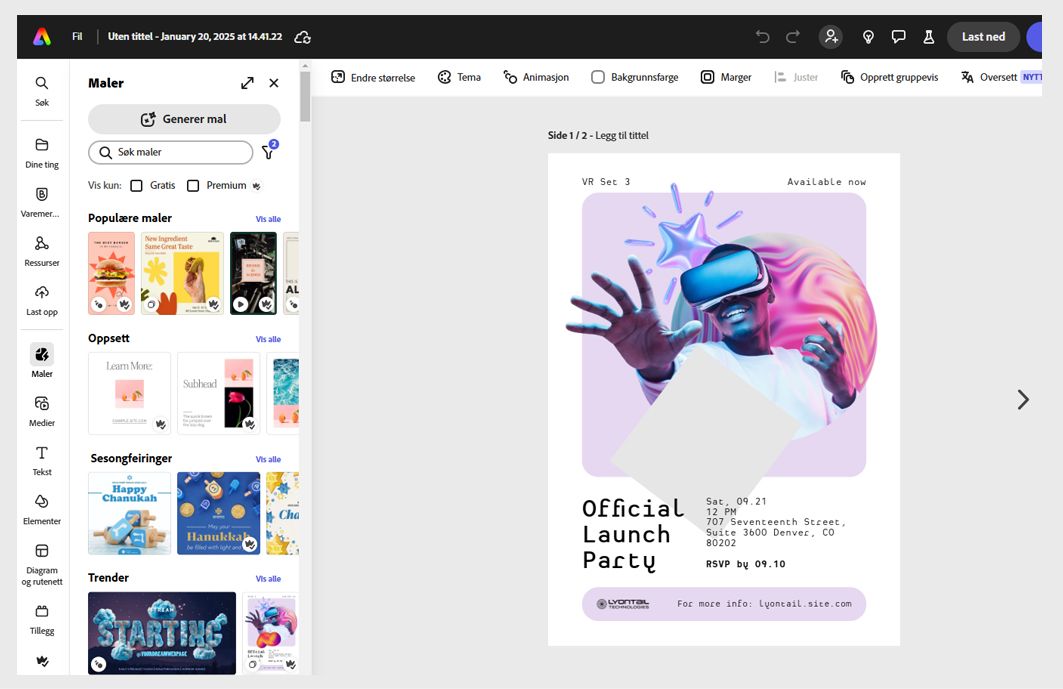Enable the Gratis filter checkbox
Image resolution: width=1063 pixels, height=689 pixels.
[x=136, y=185]
